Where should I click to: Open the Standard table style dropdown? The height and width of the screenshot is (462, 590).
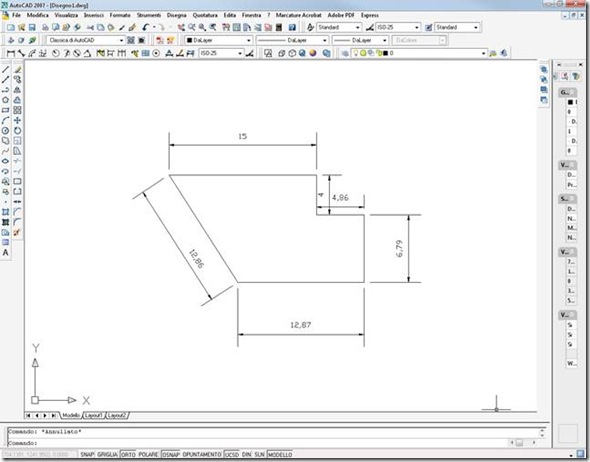click(x=457, y=27)
